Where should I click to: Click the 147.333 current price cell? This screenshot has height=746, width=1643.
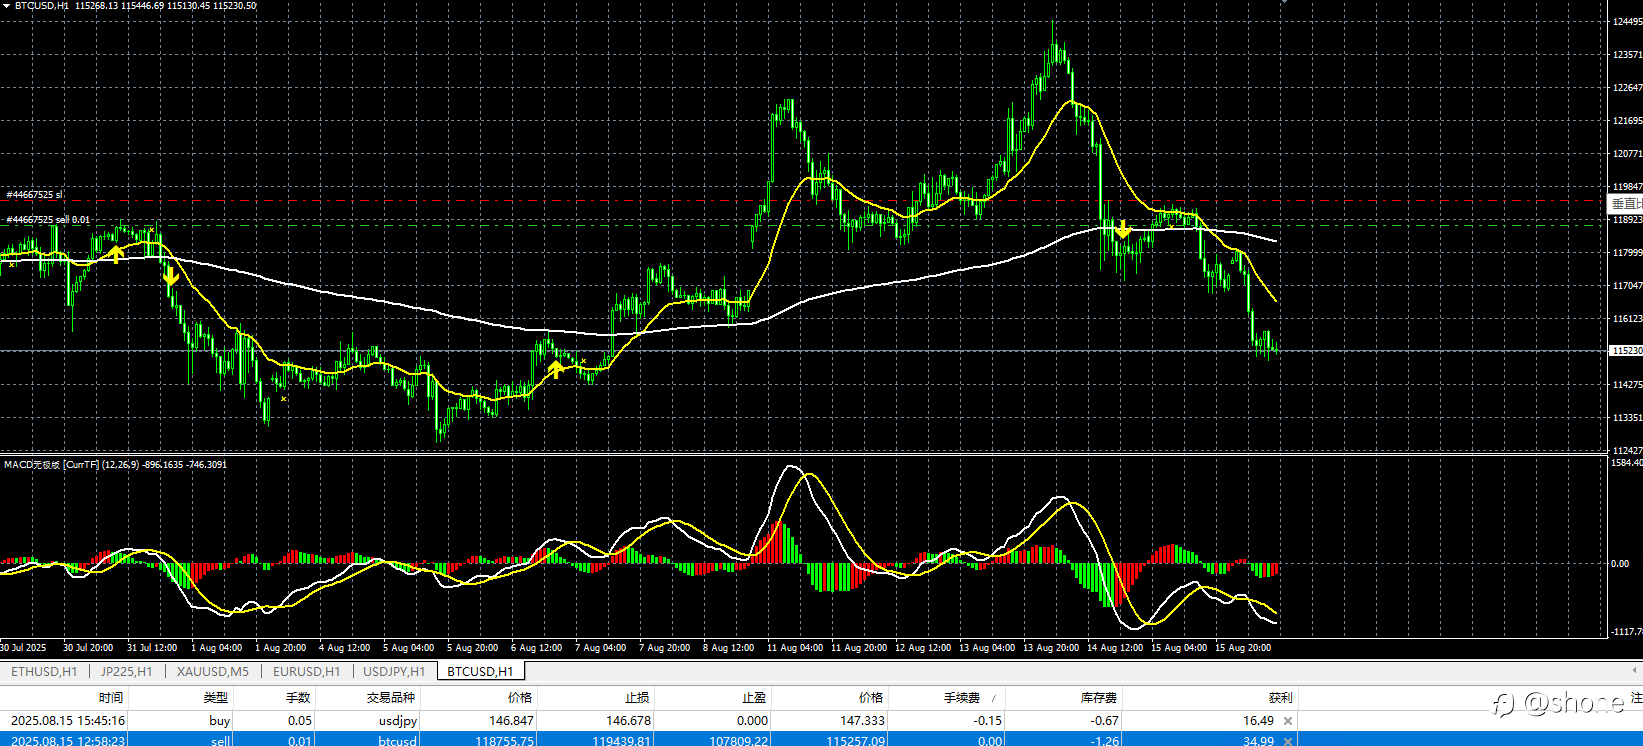[862, 721]
